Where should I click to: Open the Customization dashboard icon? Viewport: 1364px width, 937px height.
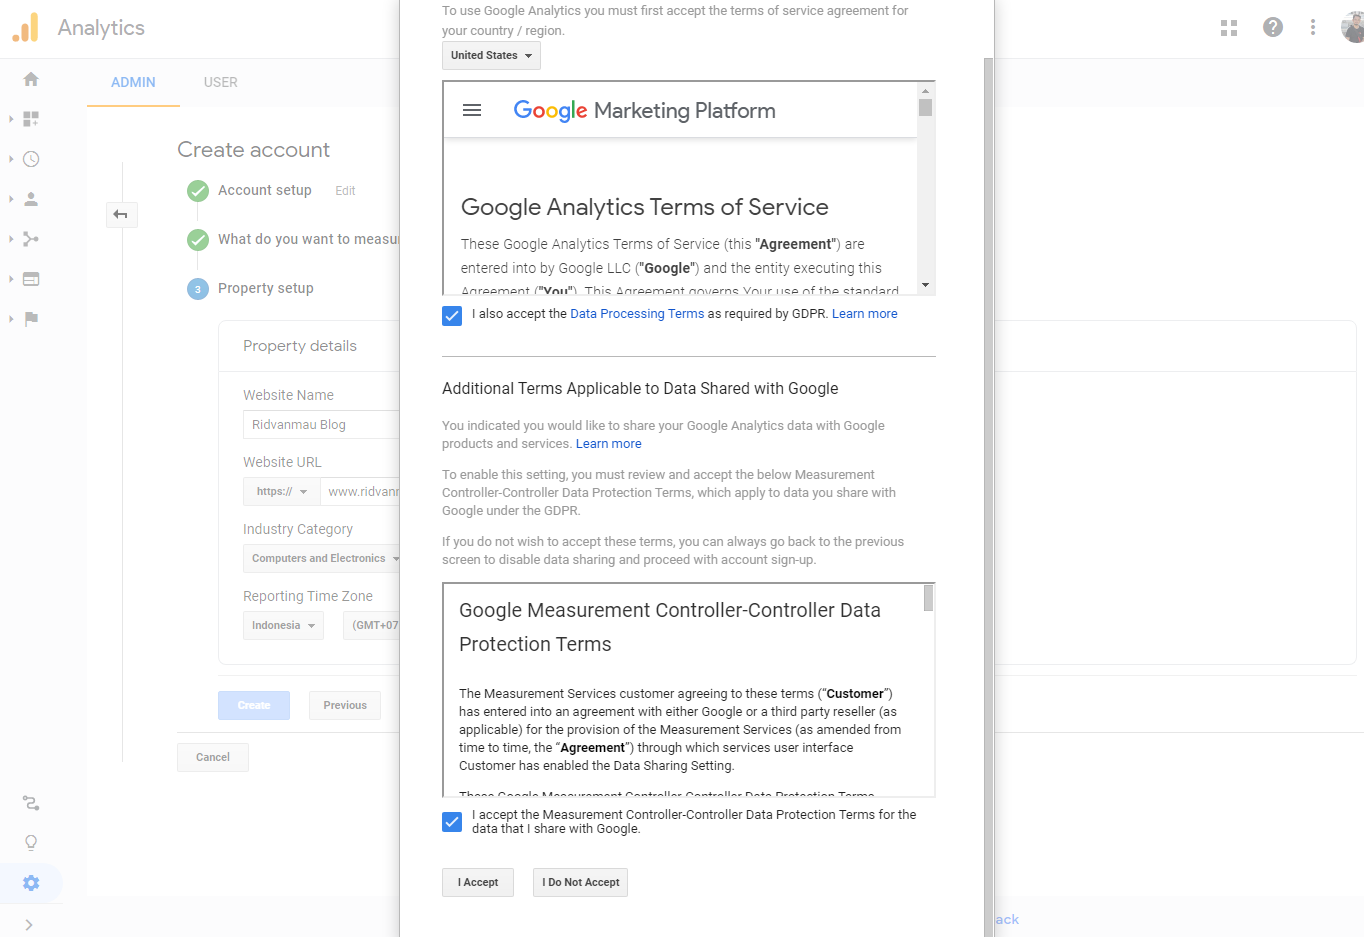pyautogui.click(x=31, y=119)
